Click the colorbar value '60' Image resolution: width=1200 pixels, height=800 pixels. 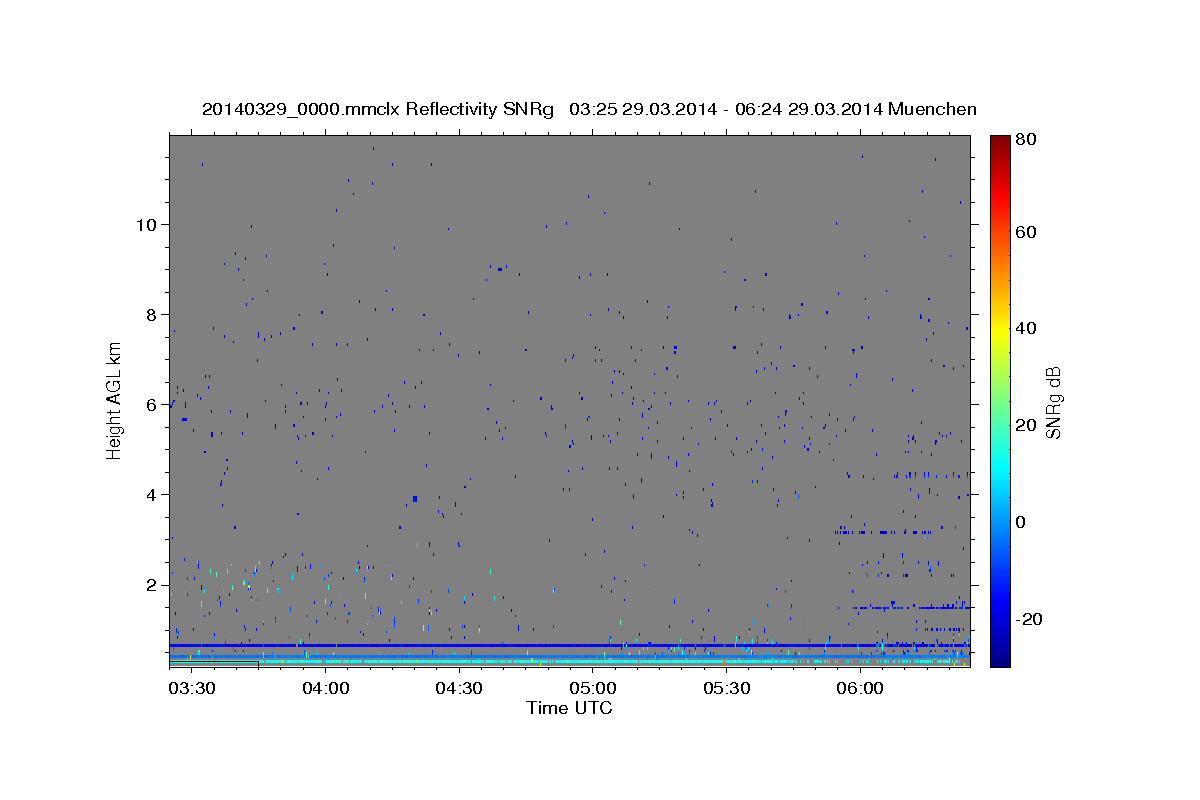pyautogui.click(x=1025, y=232)
